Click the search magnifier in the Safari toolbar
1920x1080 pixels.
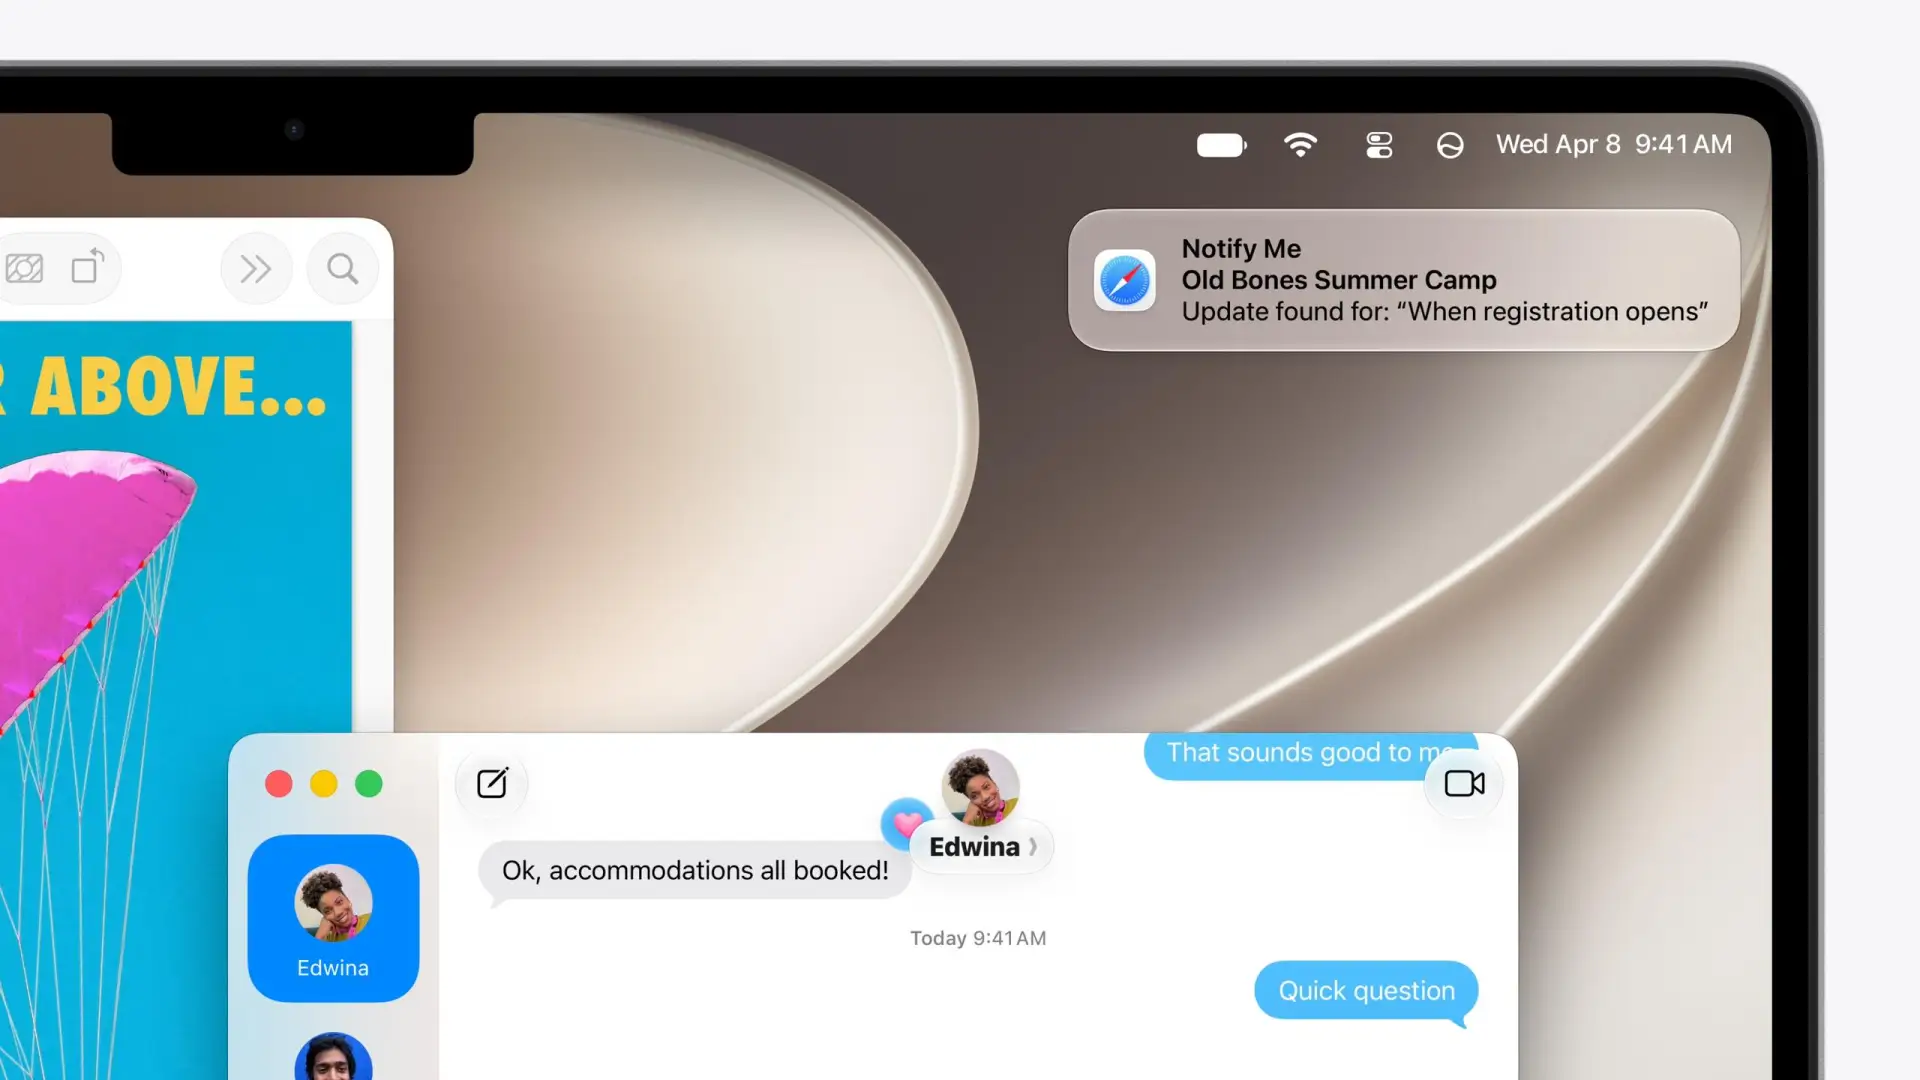[x=342, y=268]
